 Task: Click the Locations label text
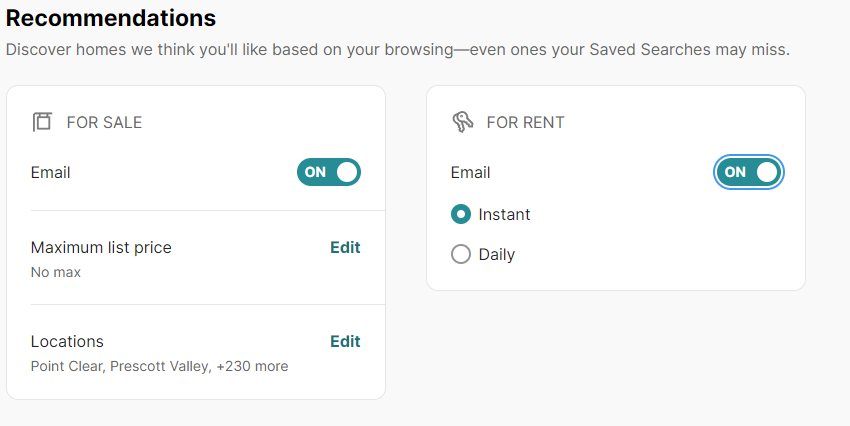[x=67, y=341]
